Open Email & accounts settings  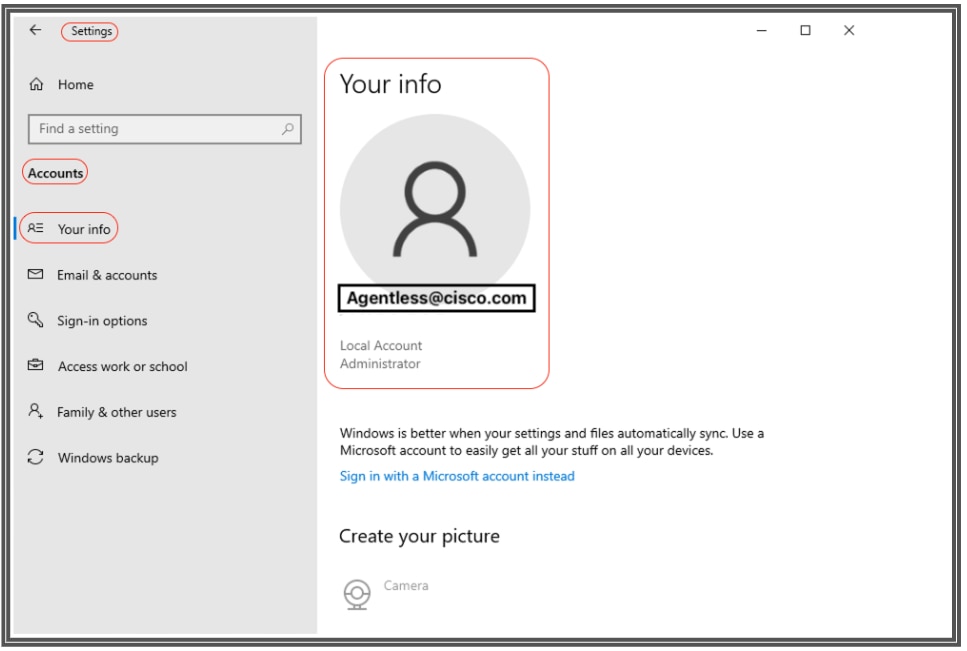coord(107,275)
